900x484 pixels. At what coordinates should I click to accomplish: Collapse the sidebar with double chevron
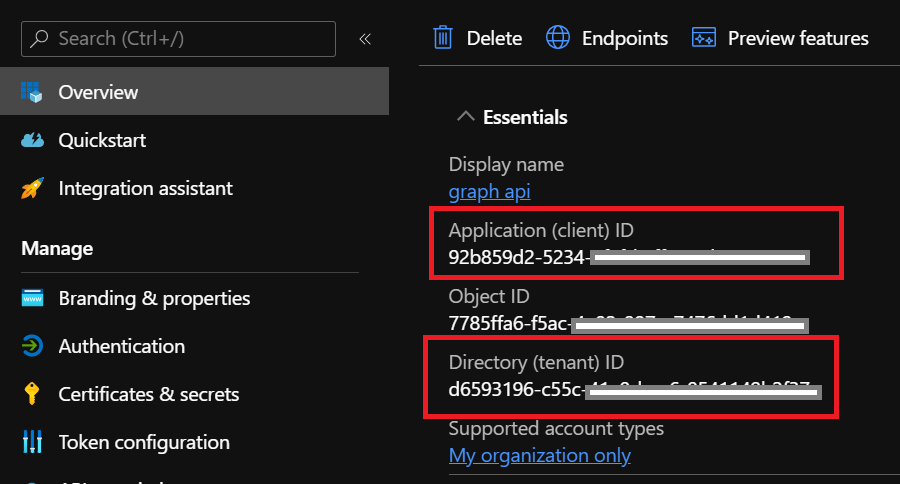(x=365, y=39)
